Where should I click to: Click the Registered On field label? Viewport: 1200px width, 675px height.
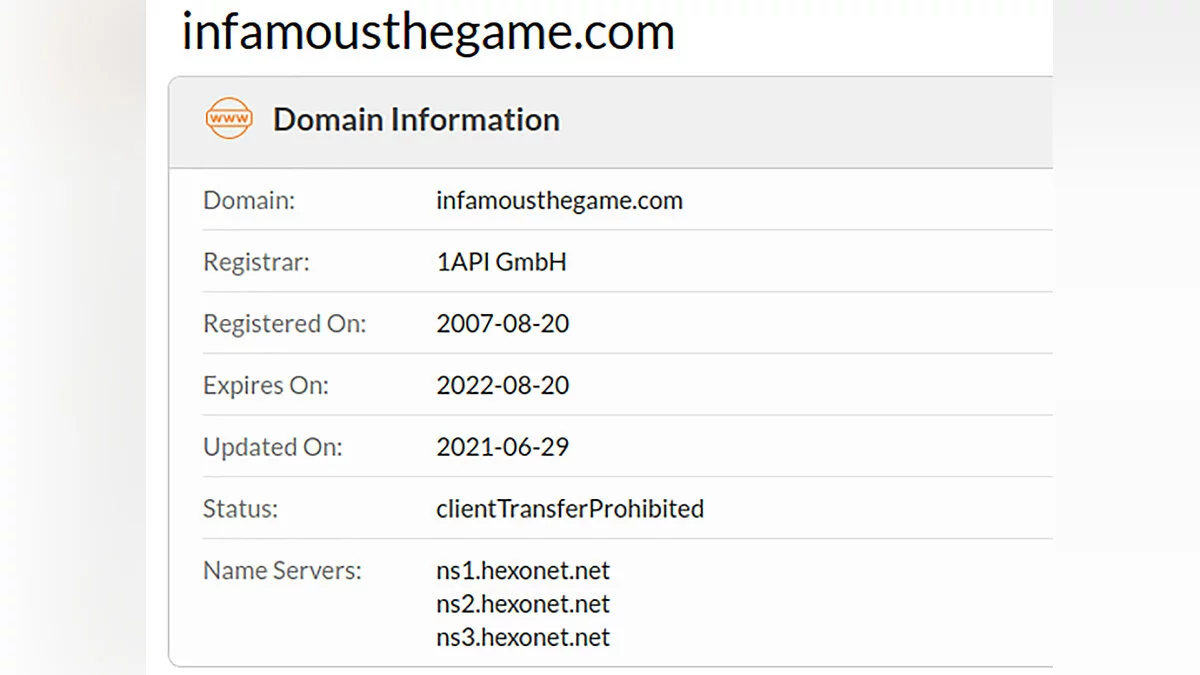coord(284,324)
